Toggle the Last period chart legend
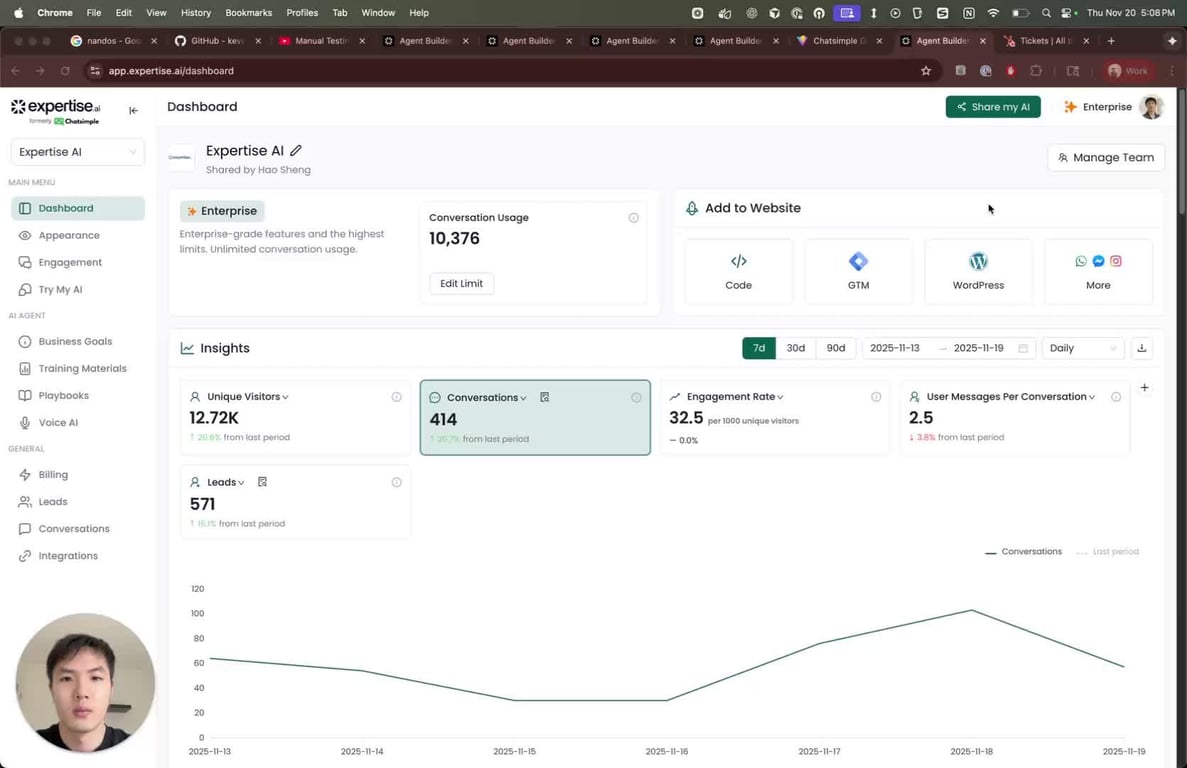1187x768 pixels. pyautogui.click(x=1108, y=552)
